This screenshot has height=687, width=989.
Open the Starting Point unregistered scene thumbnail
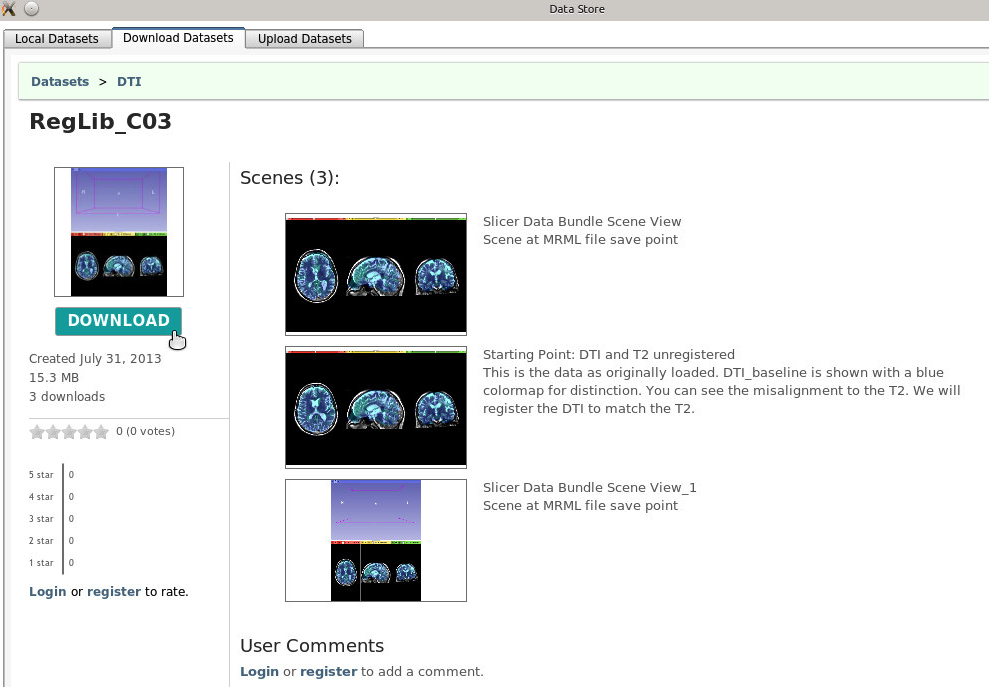coord(376,407)
